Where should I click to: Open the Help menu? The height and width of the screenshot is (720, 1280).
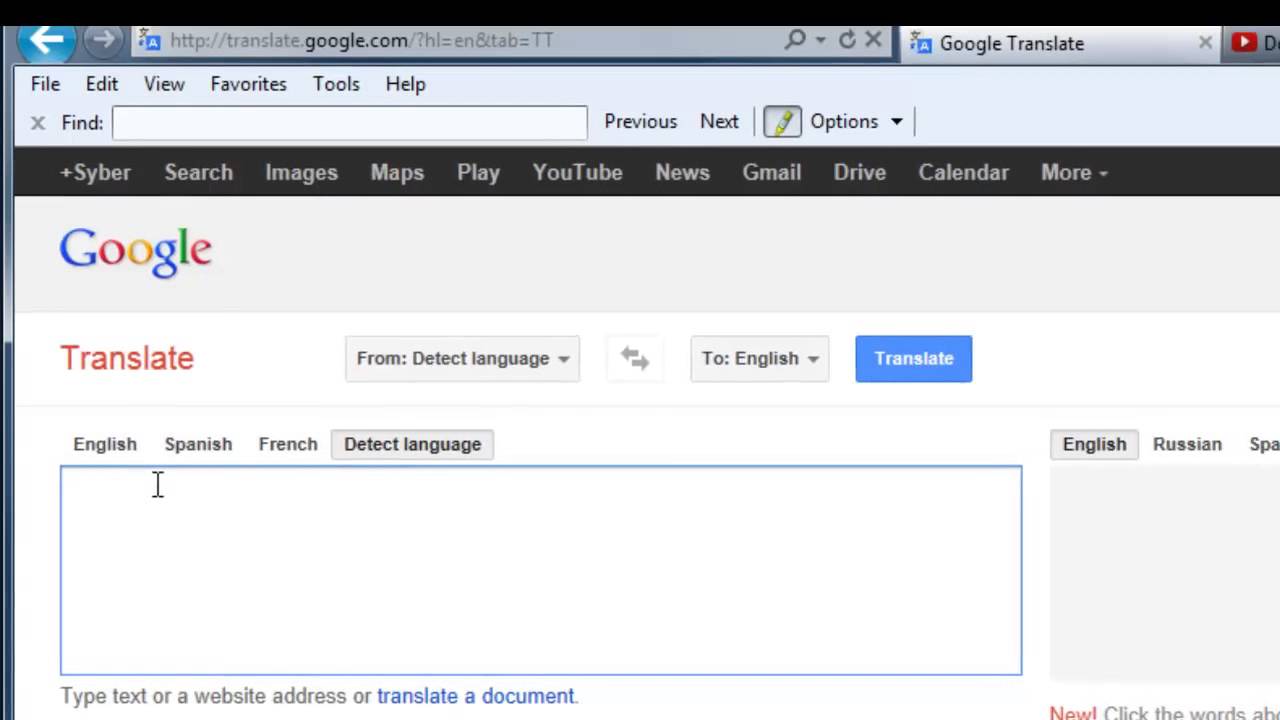(x=405, y=84)
